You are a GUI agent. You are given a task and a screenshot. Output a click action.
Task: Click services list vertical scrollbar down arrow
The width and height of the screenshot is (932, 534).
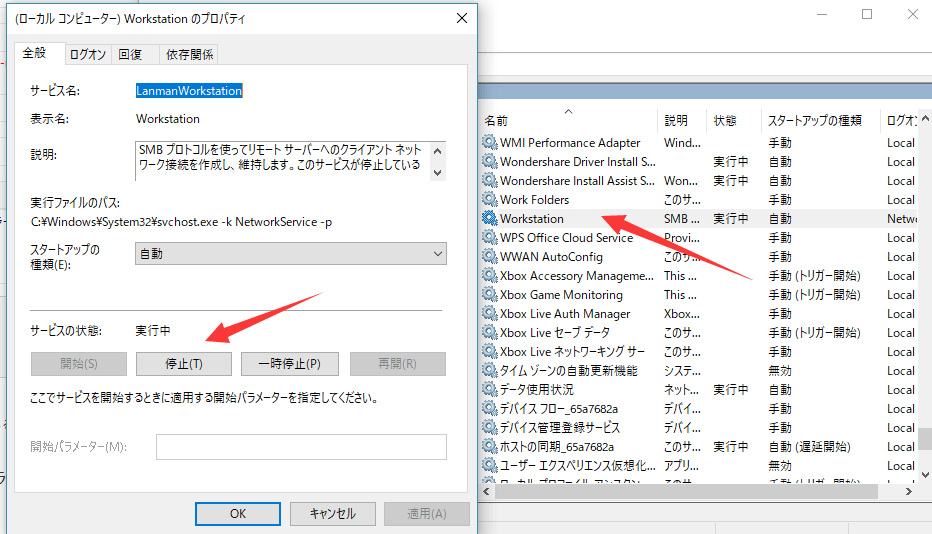point(925,475)
